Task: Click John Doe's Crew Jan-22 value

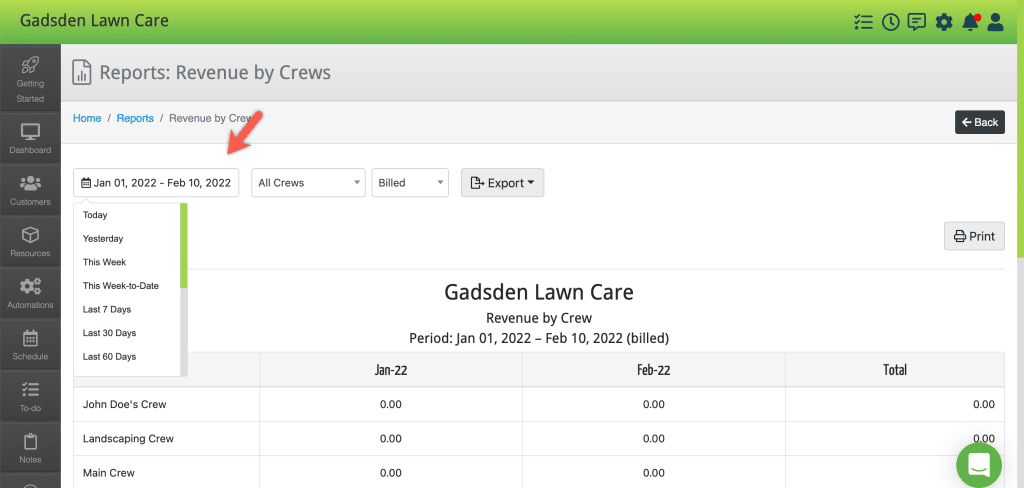Action: (391, 404)
